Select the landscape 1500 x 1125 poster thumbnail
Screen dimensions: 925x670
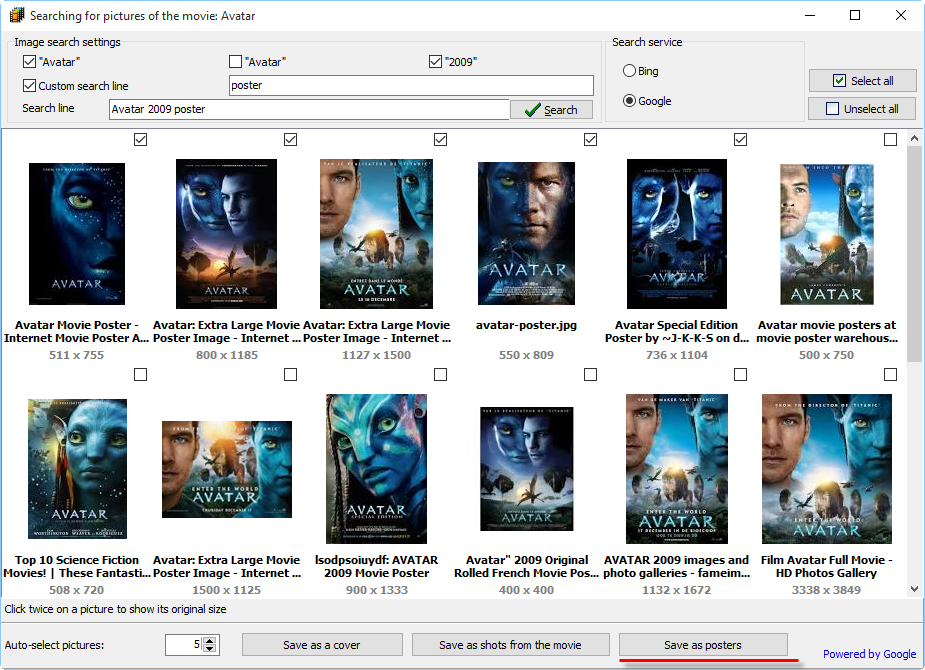(227, 469)
